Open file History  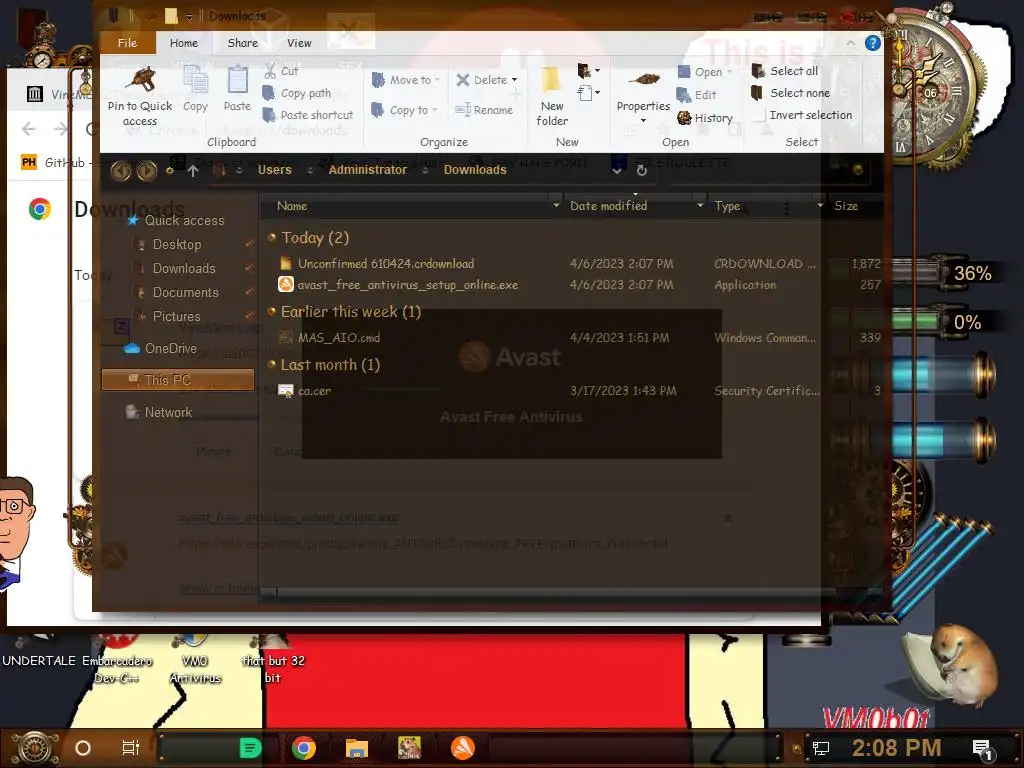pyautogui.click(x=705, y=118)
